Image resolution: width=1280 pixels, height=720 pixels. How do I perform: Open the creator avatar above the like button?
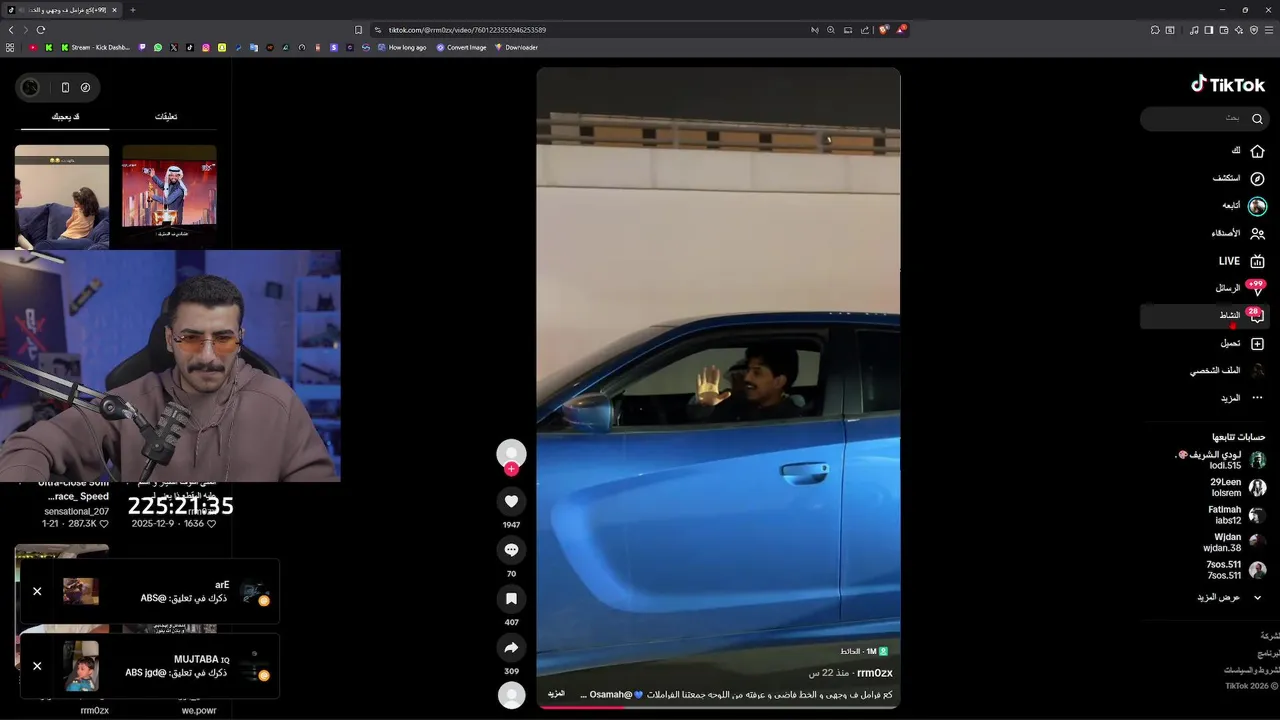(511, 453)
